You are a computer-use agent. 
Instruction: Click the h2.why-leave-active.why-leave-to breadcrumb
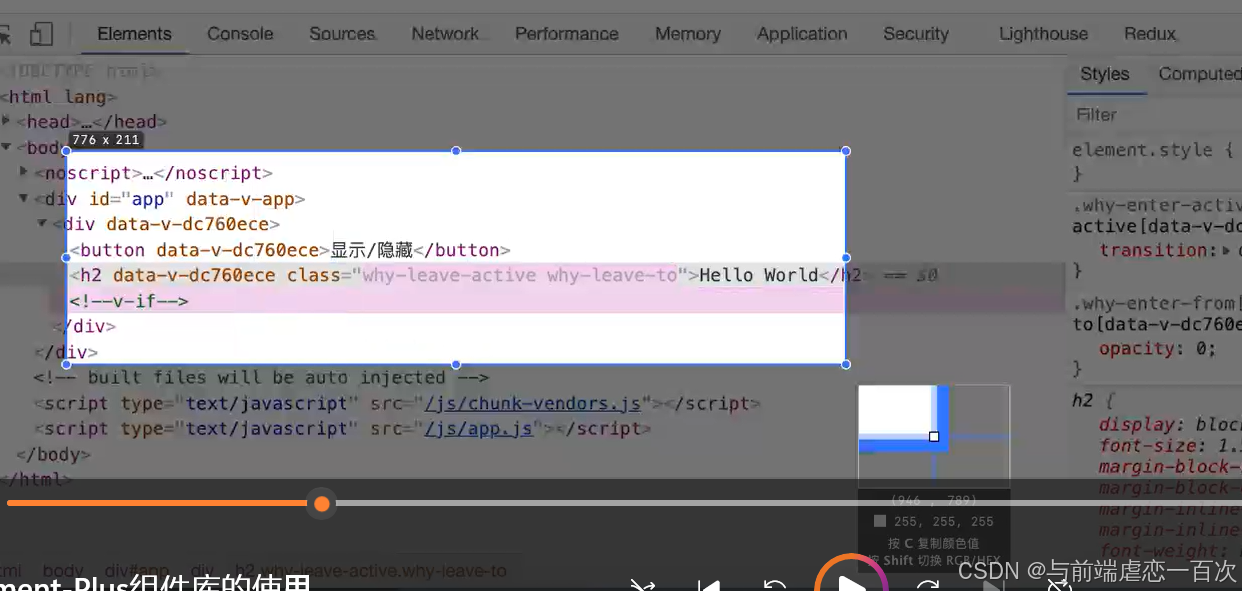pos(371,572)
